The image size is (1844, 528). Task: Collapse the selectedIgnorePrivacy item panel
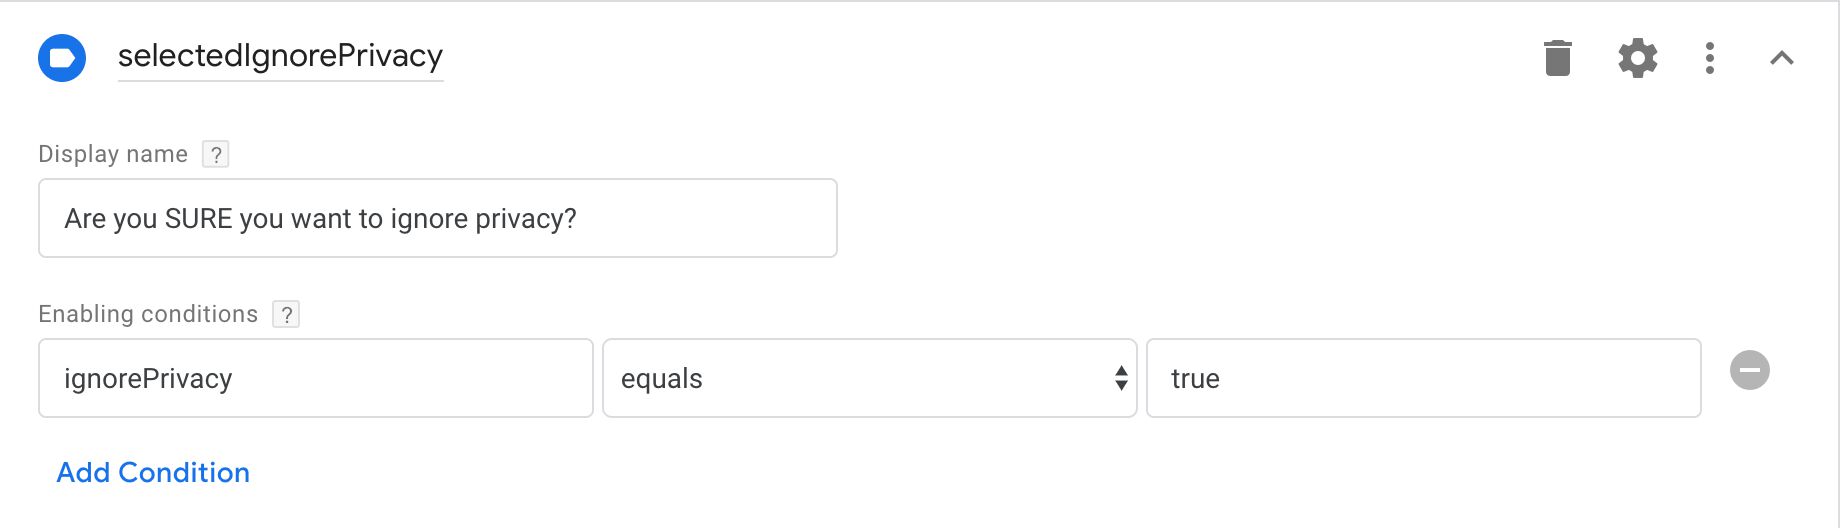coord(1782,58)
